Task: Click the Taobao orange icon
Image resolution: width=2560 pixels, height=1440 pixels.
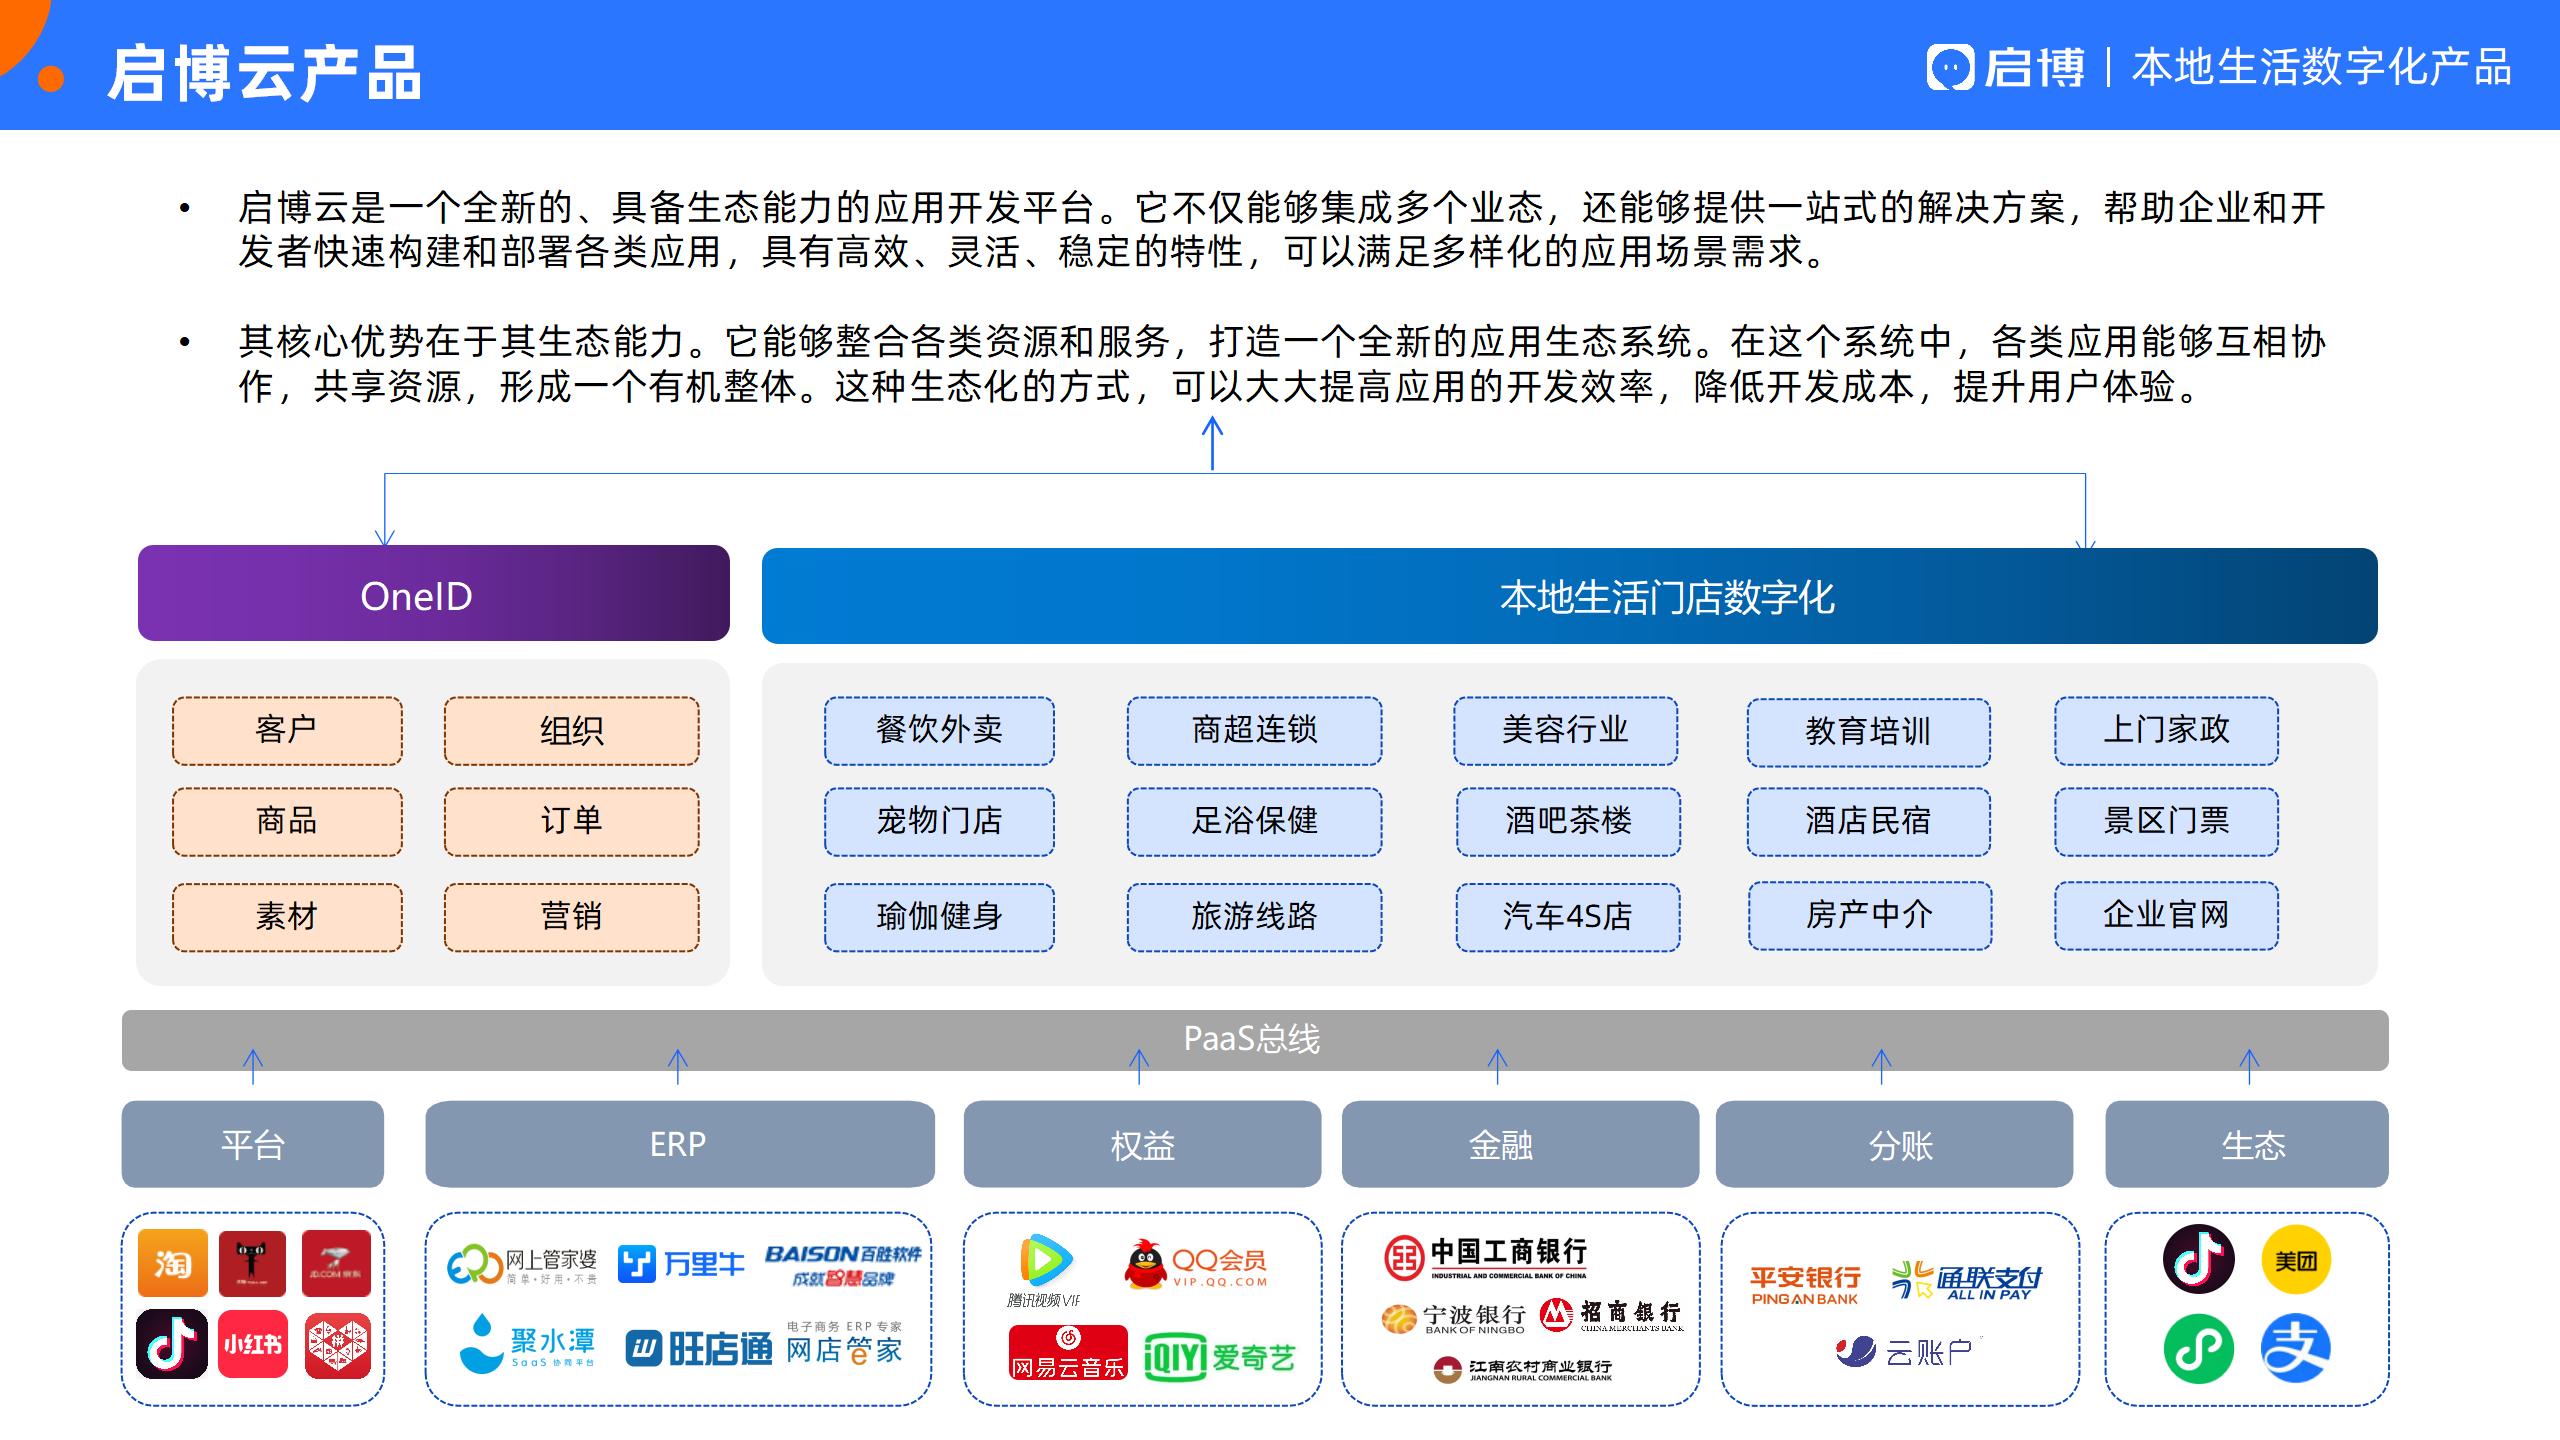Action: 172,1263
